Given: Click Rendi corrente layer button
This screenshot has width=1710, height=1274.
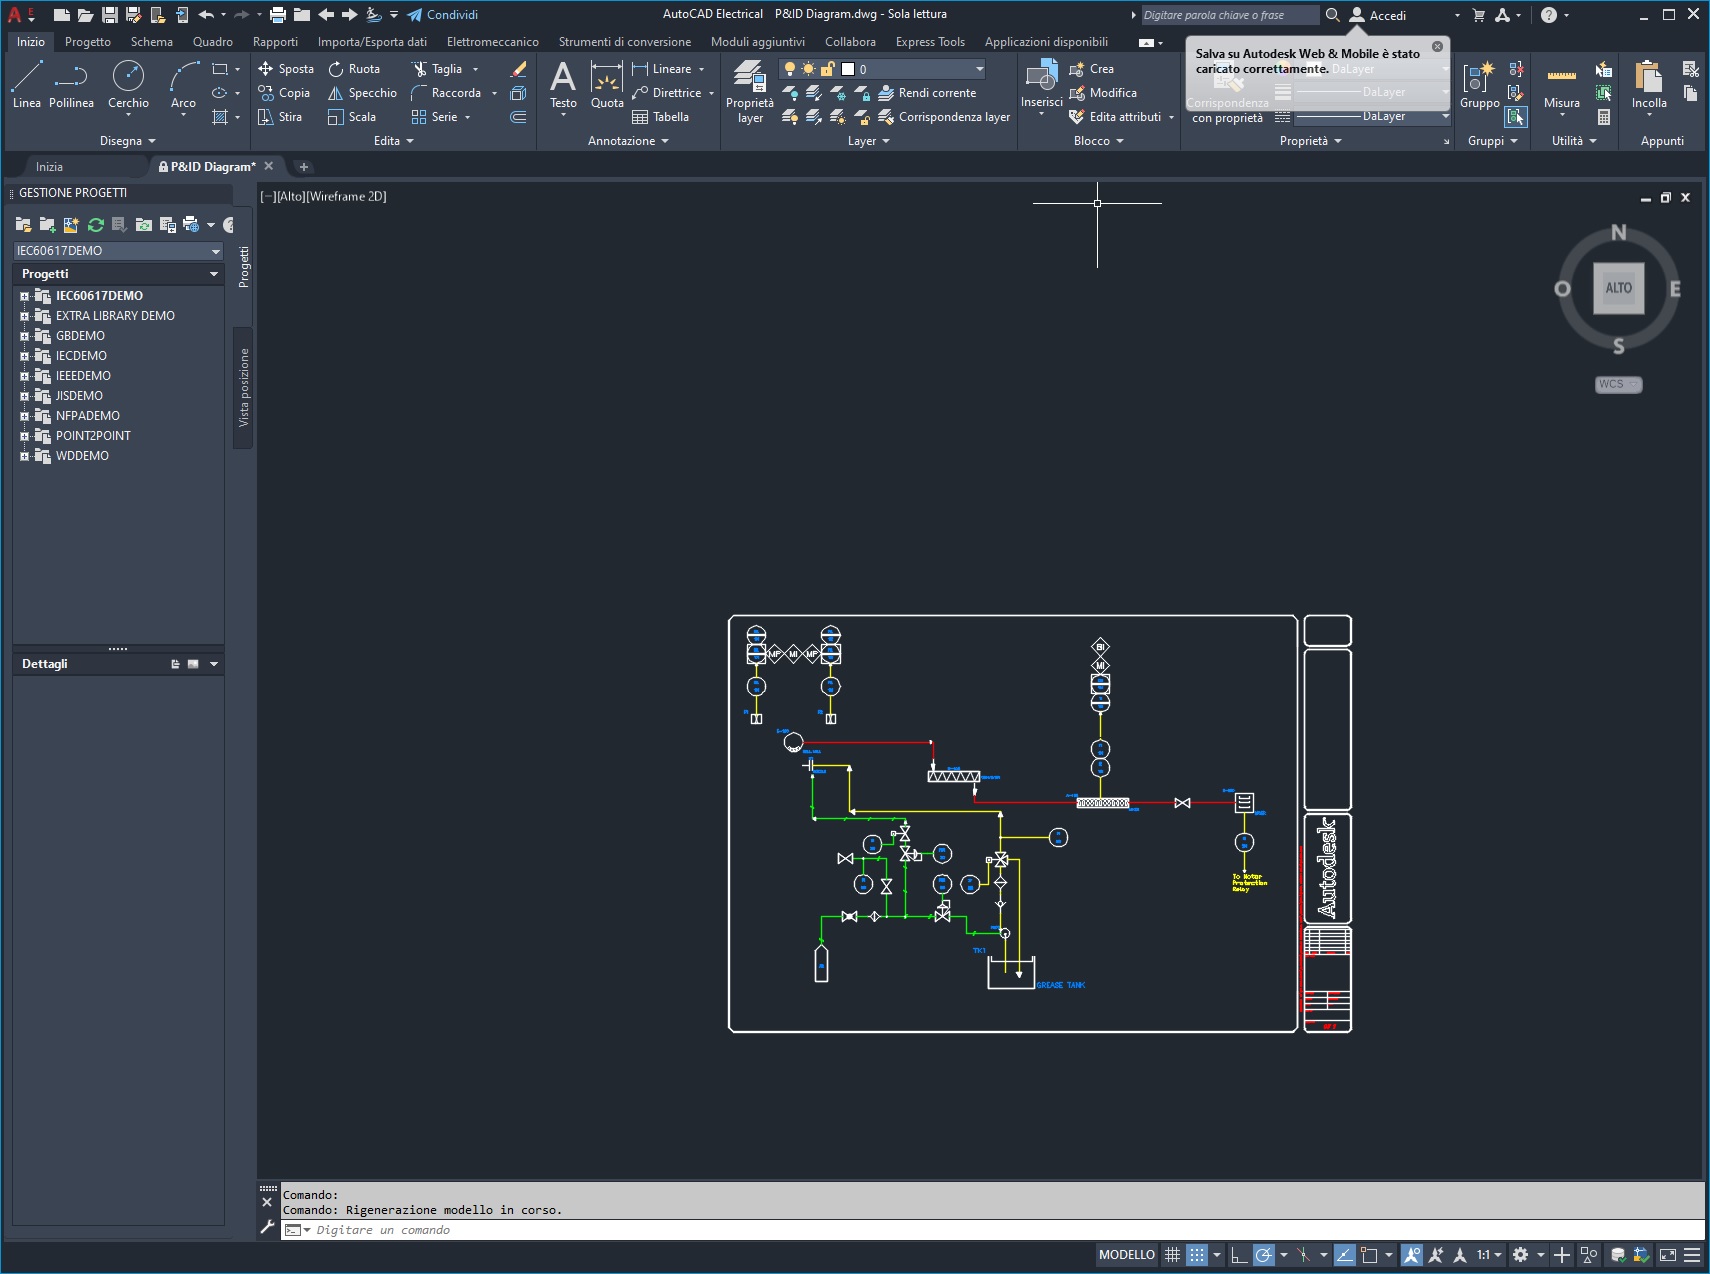Looking at the screenshot, I should [x=927, y=93].
